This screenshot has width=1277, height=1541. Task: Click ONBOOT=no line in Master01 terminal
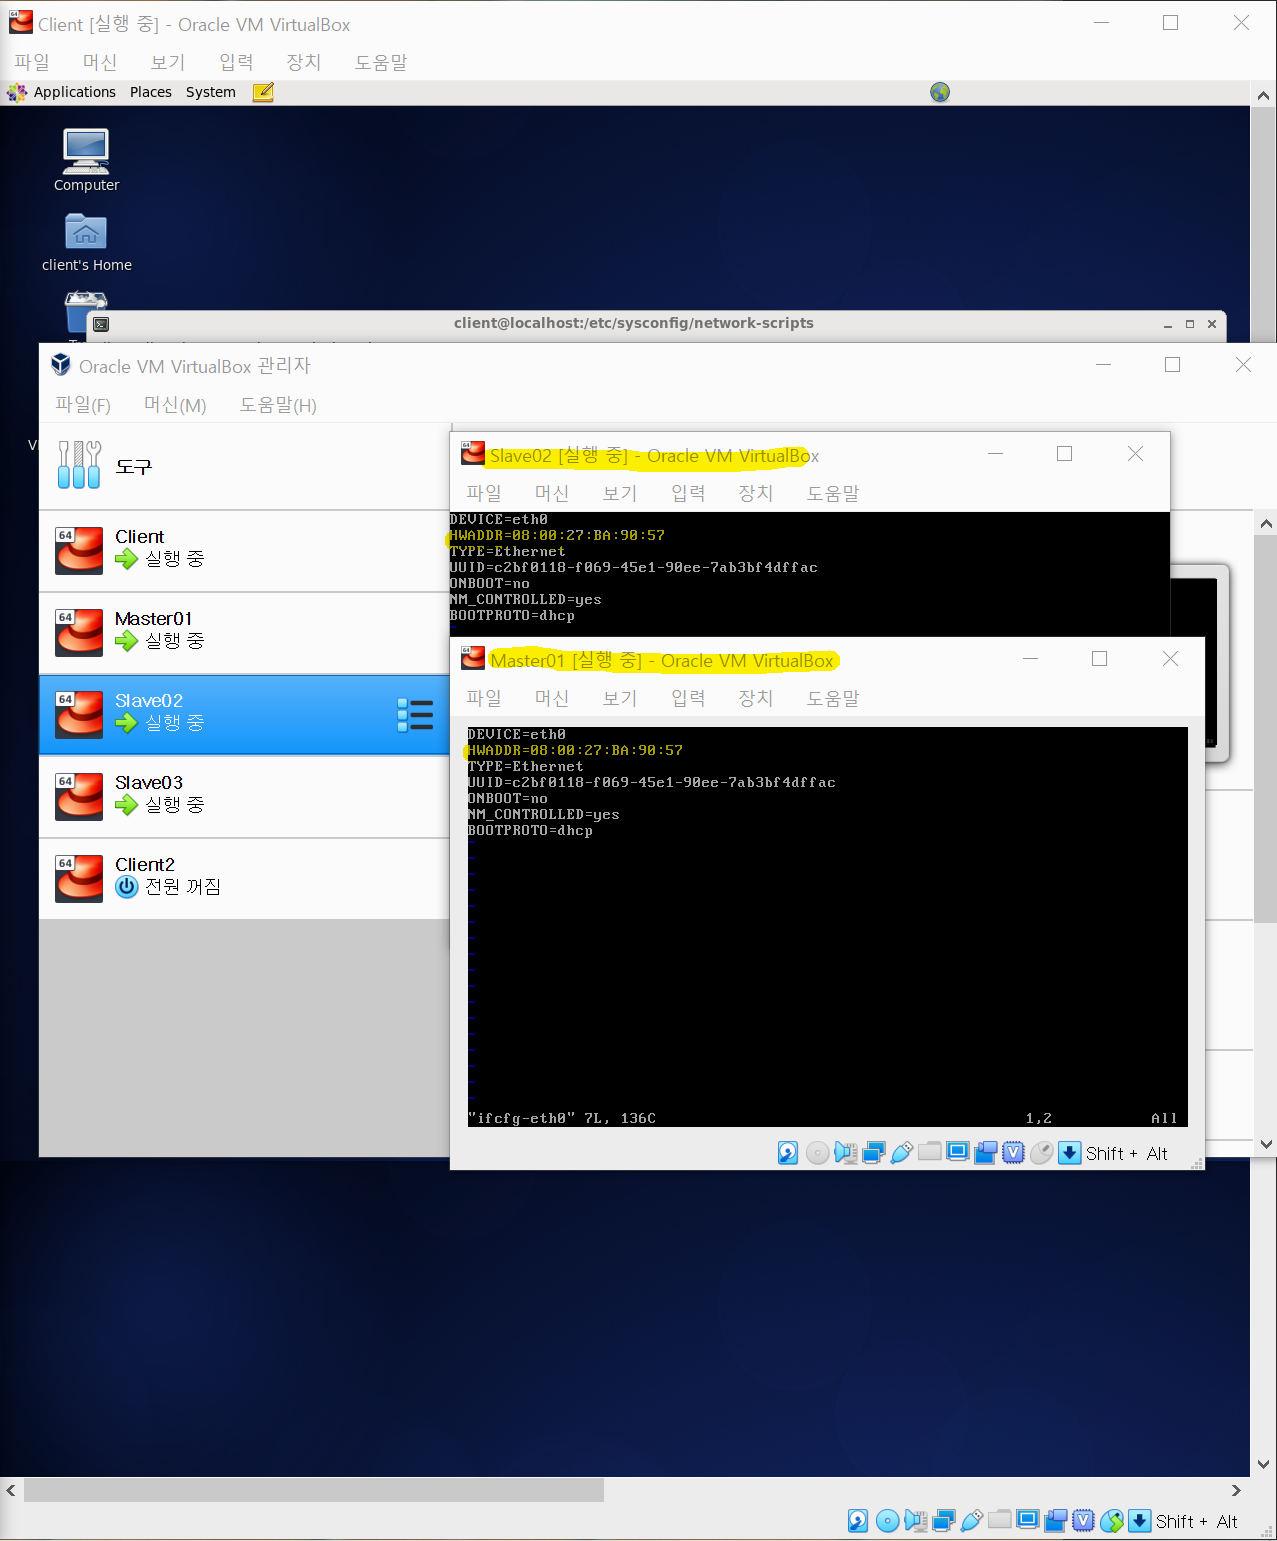coord(508,798)
